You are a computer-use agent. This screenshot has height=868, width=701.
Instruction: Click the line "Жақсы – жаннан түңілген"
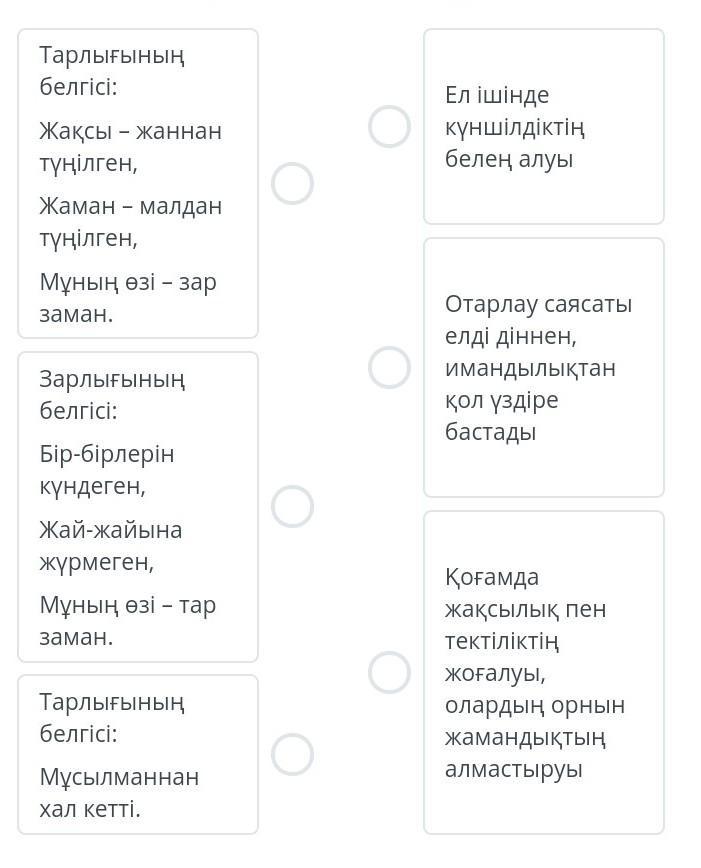(x=130, y=146)
